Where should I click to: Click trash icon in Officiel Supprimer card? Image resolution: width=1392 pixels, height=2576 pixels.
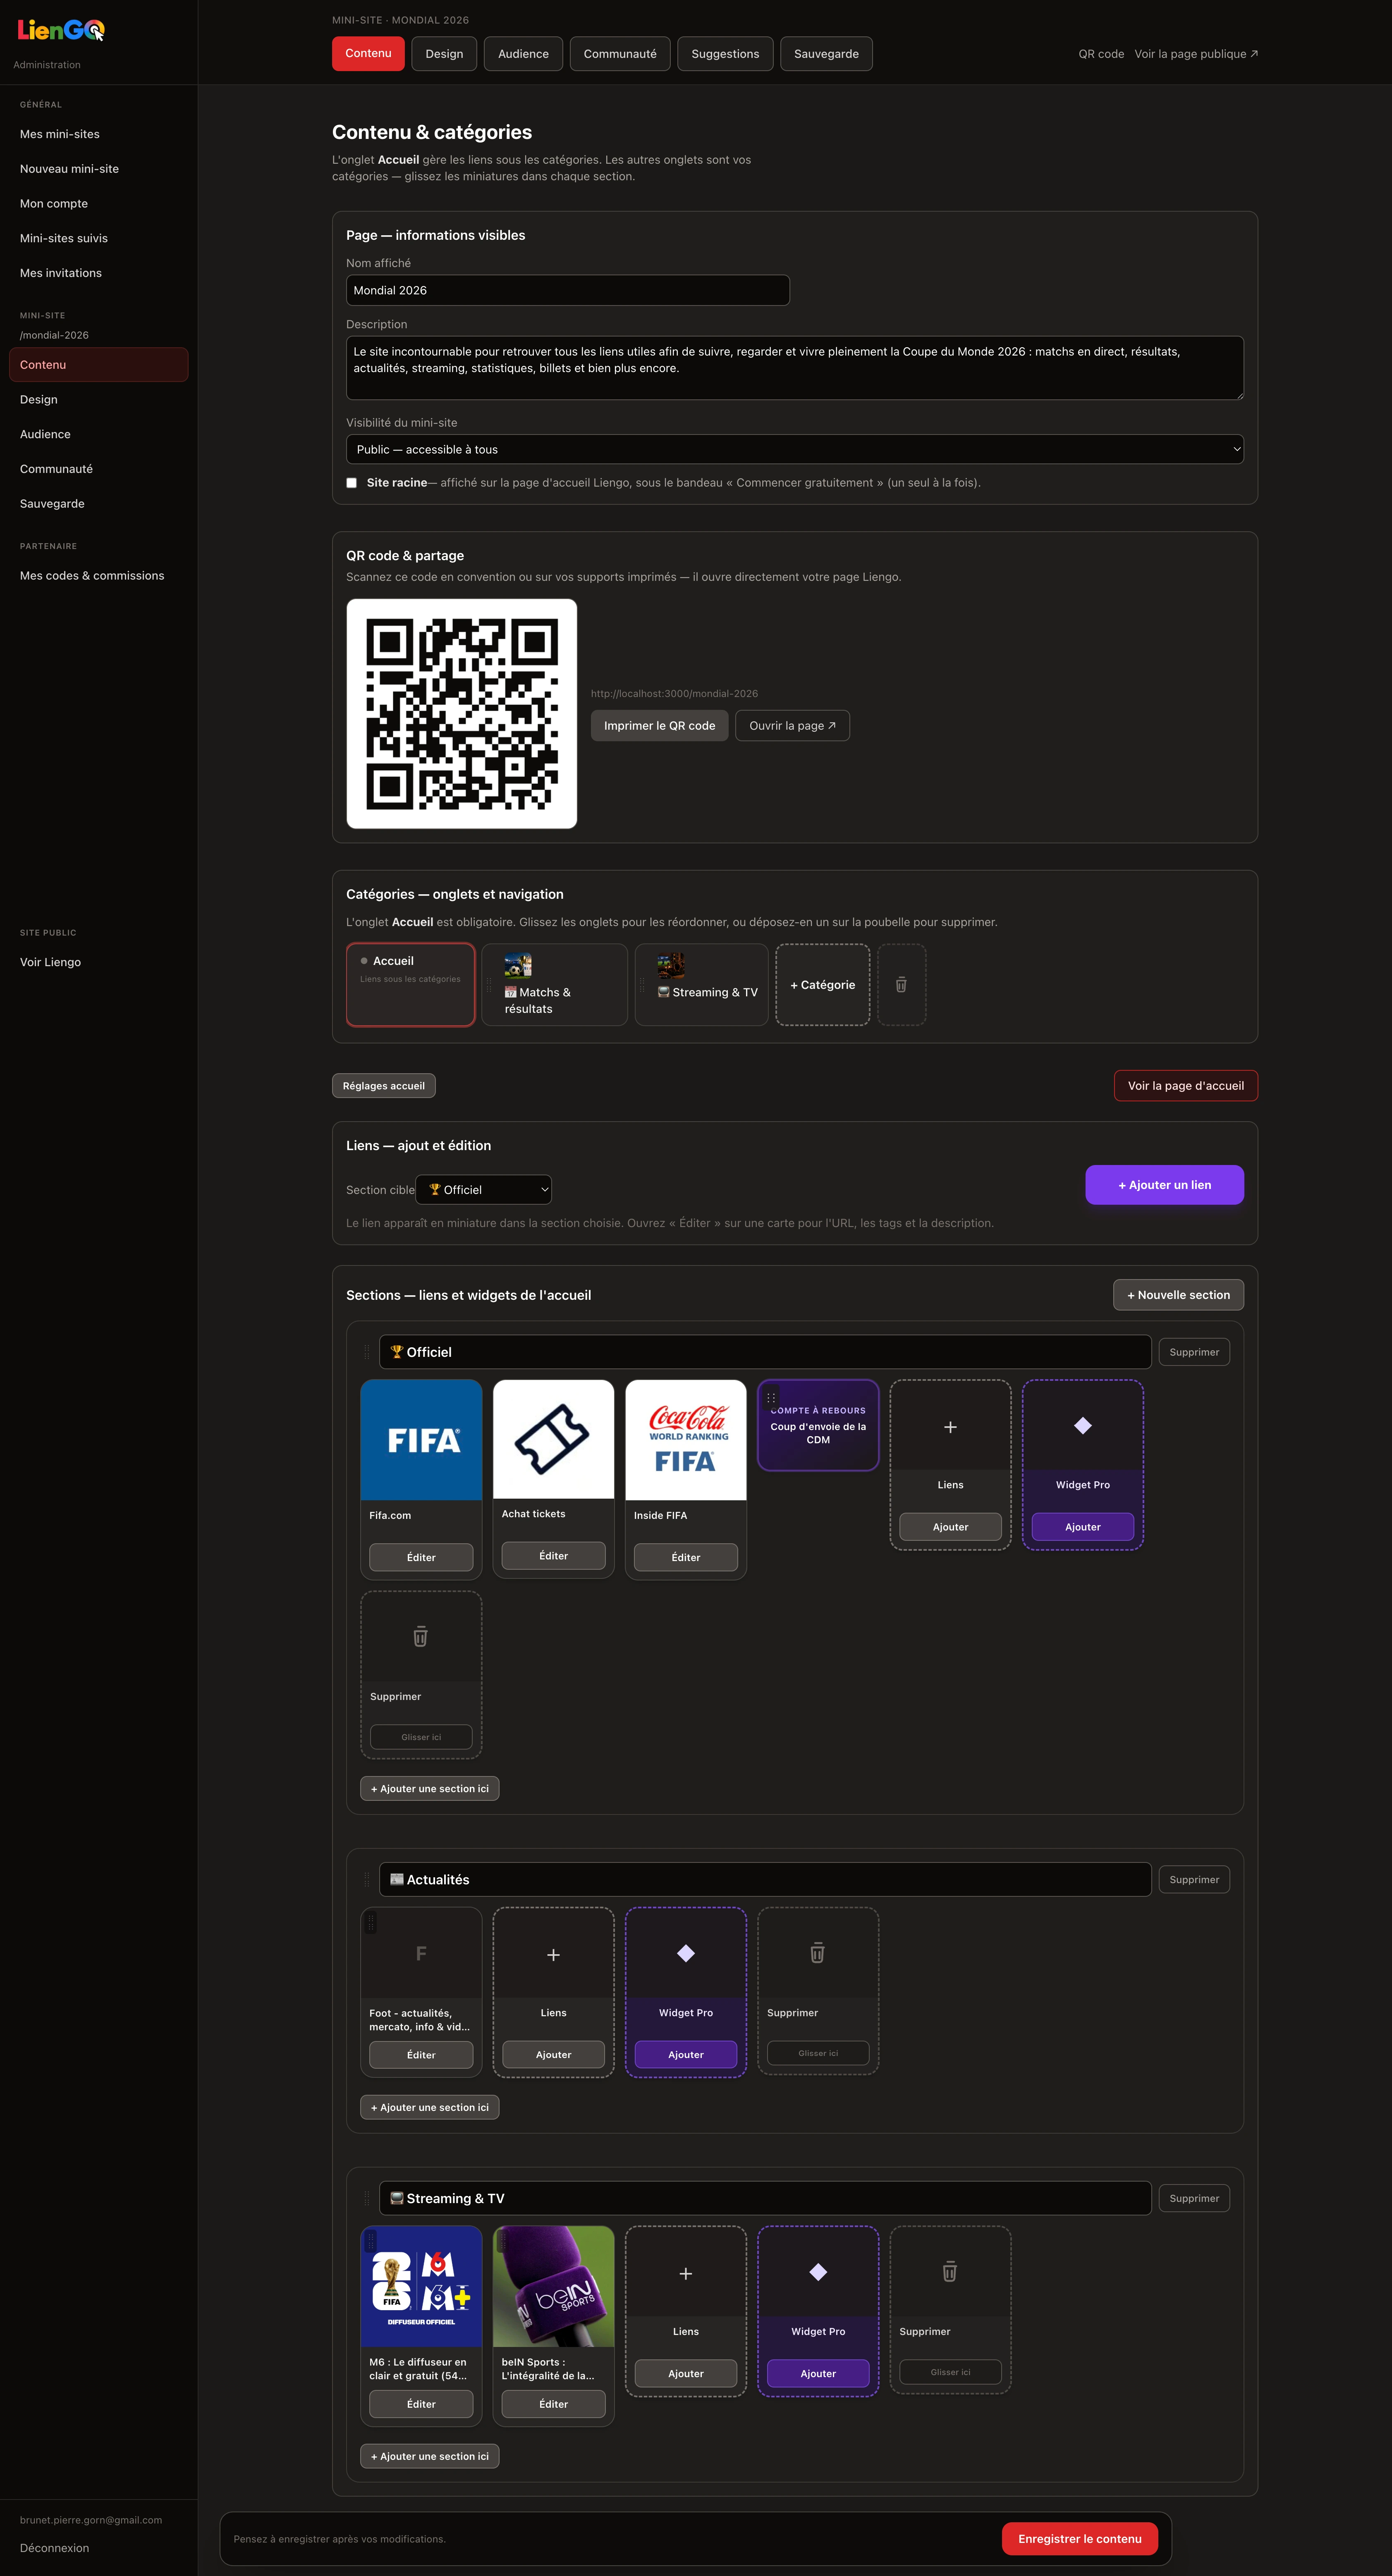pyautogui.click(x=421, y=1637)
